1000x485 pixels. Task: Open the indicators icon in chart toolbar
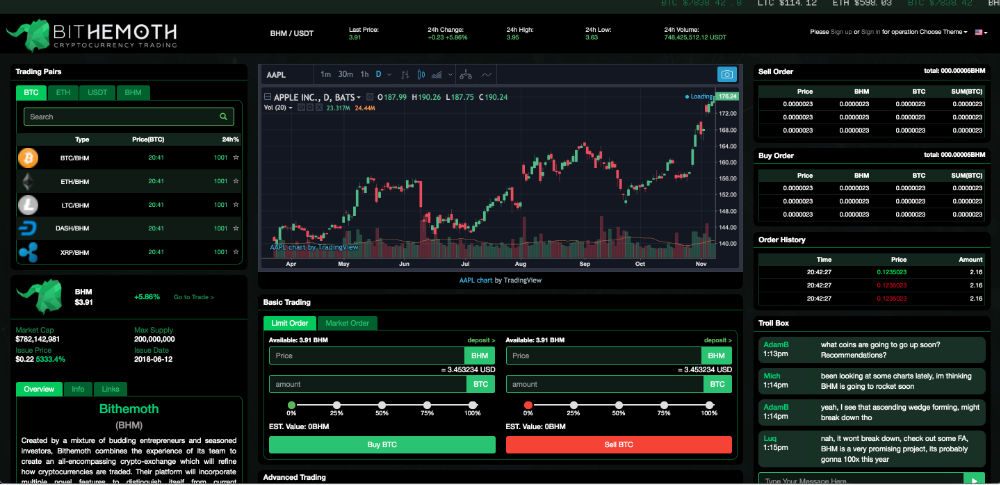[x=438, y=75]
